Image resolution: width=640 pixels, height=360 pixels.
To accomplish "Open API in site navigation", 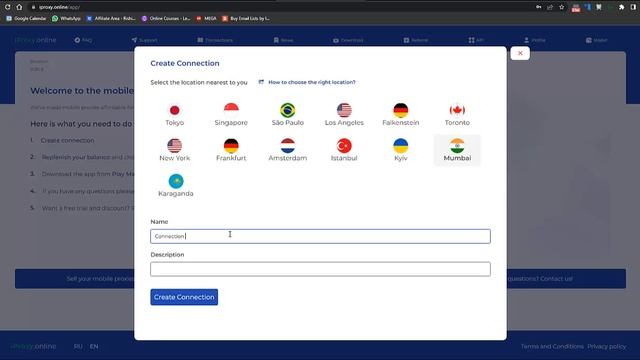I will [476, 40].
